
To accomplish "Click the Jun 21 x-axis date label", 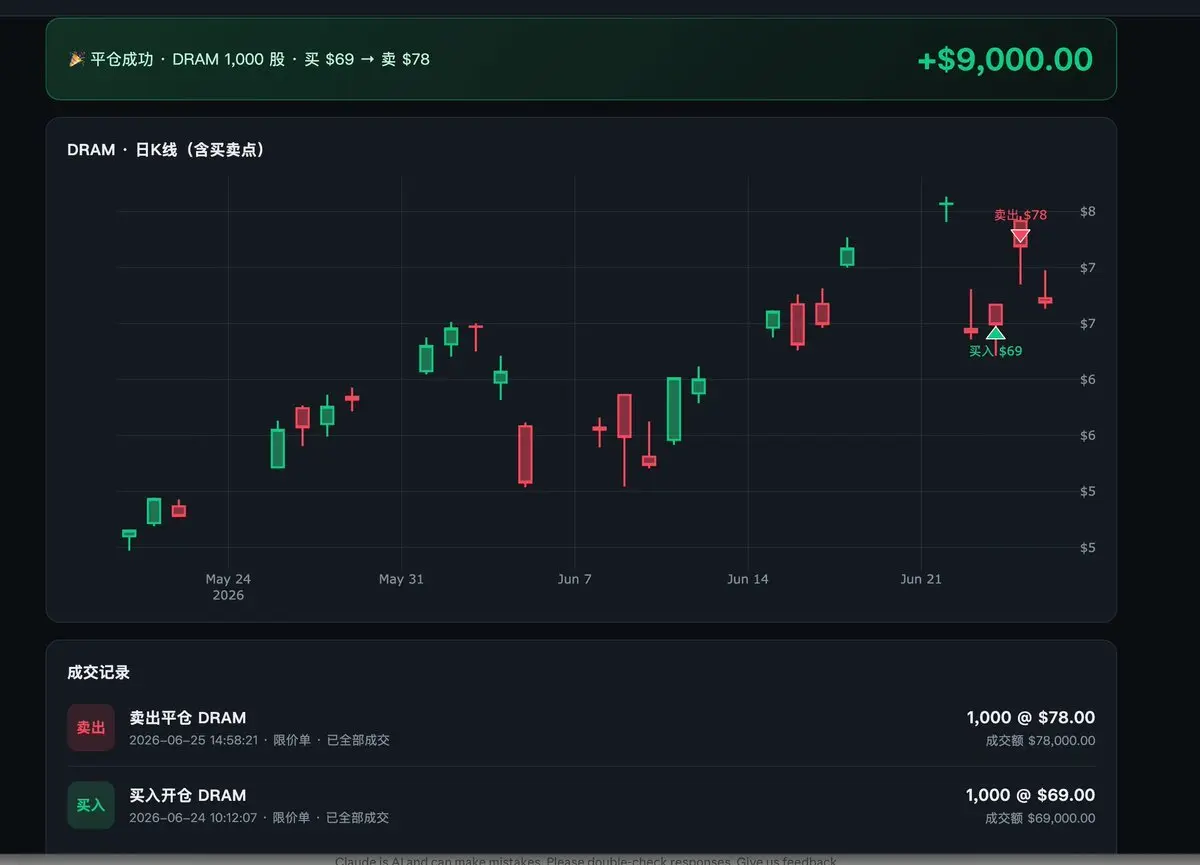I will (x=921, y=579).
